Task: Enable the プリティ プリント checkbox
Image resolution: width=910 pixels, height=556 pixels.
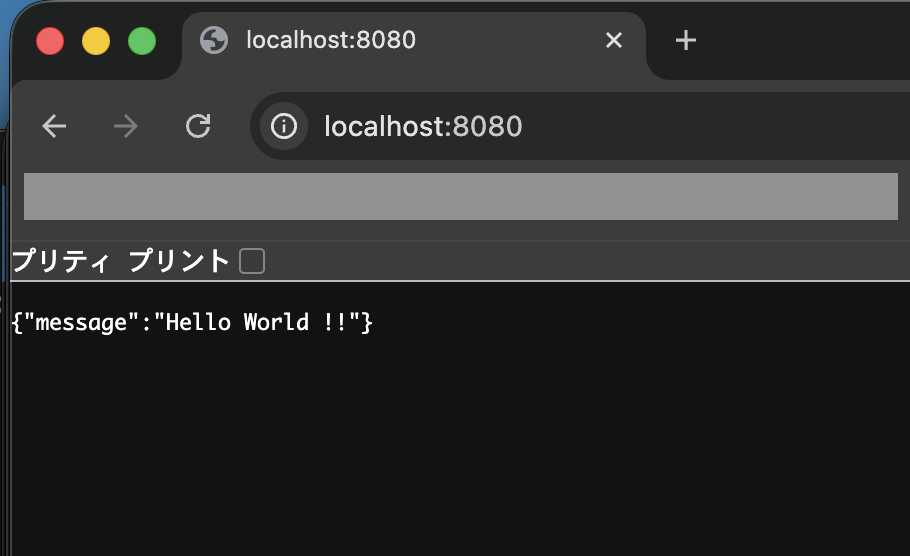Action: pyautogui.click(x=252, y=262)
